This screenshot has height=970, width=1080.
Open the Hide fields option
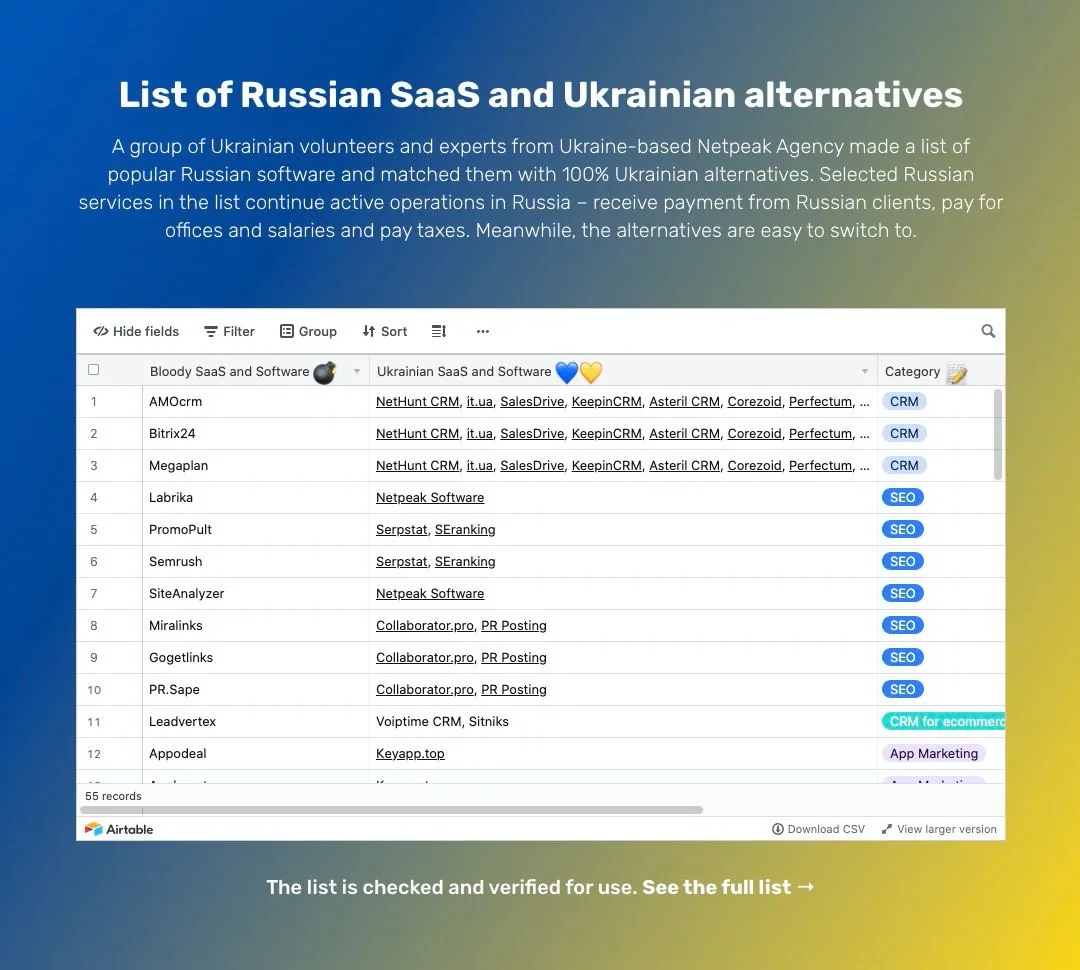(136, 331)
